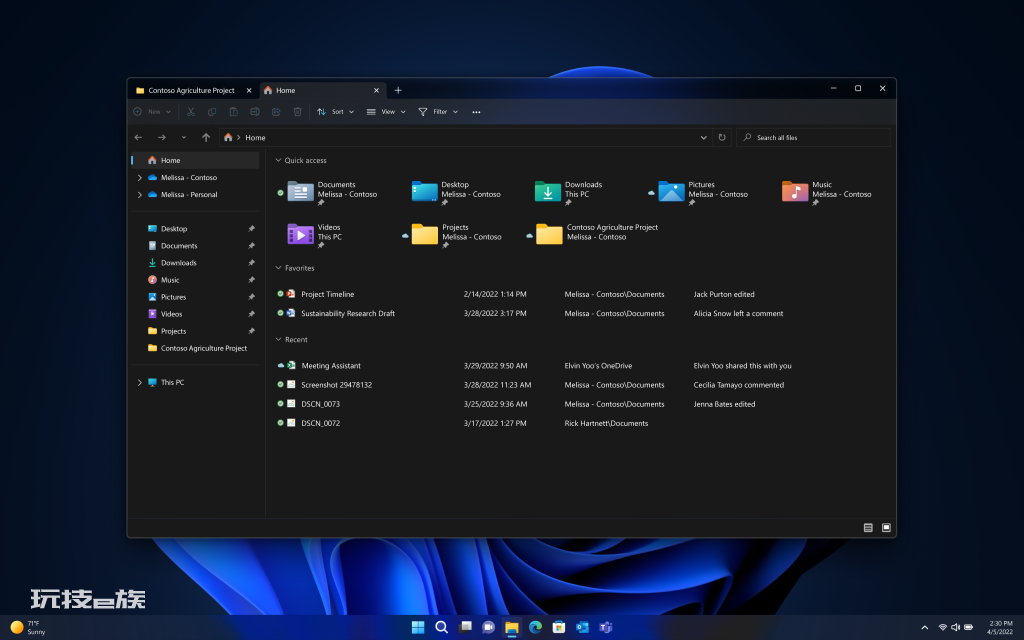Open the weather widget showing Sunny
Viewport: 1024px width, 640px height.
click(x=28, y=628)
